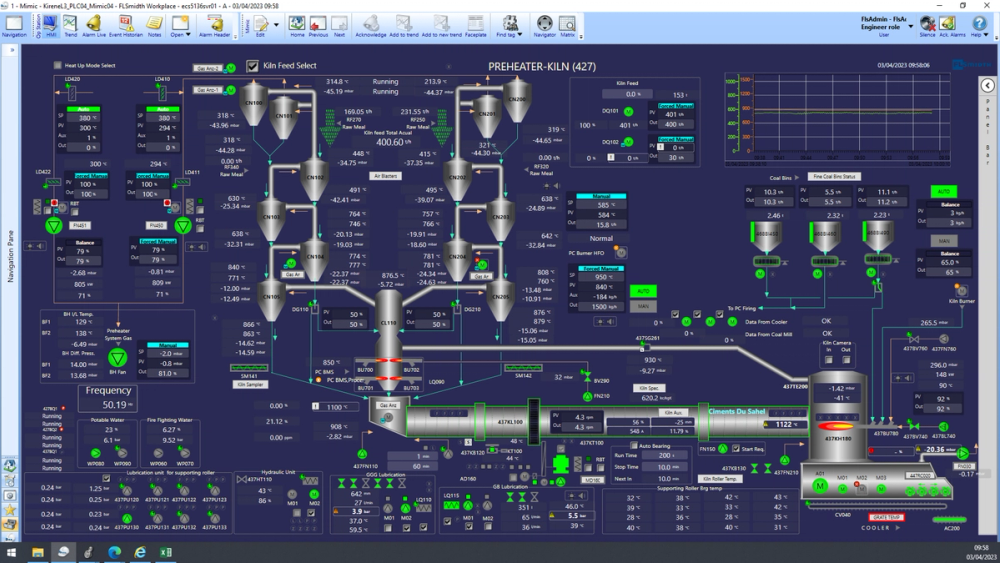Click the Add to new trend icon
1000x563 pixels.
(x=441, y=24)
